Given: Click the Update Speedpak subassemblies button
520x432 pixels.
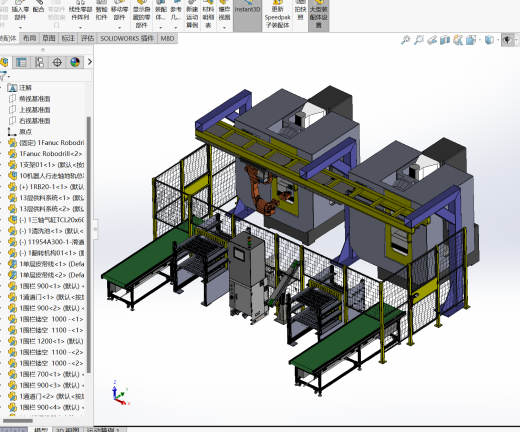Looking at the screenshot, I should (x=277, y=15).
